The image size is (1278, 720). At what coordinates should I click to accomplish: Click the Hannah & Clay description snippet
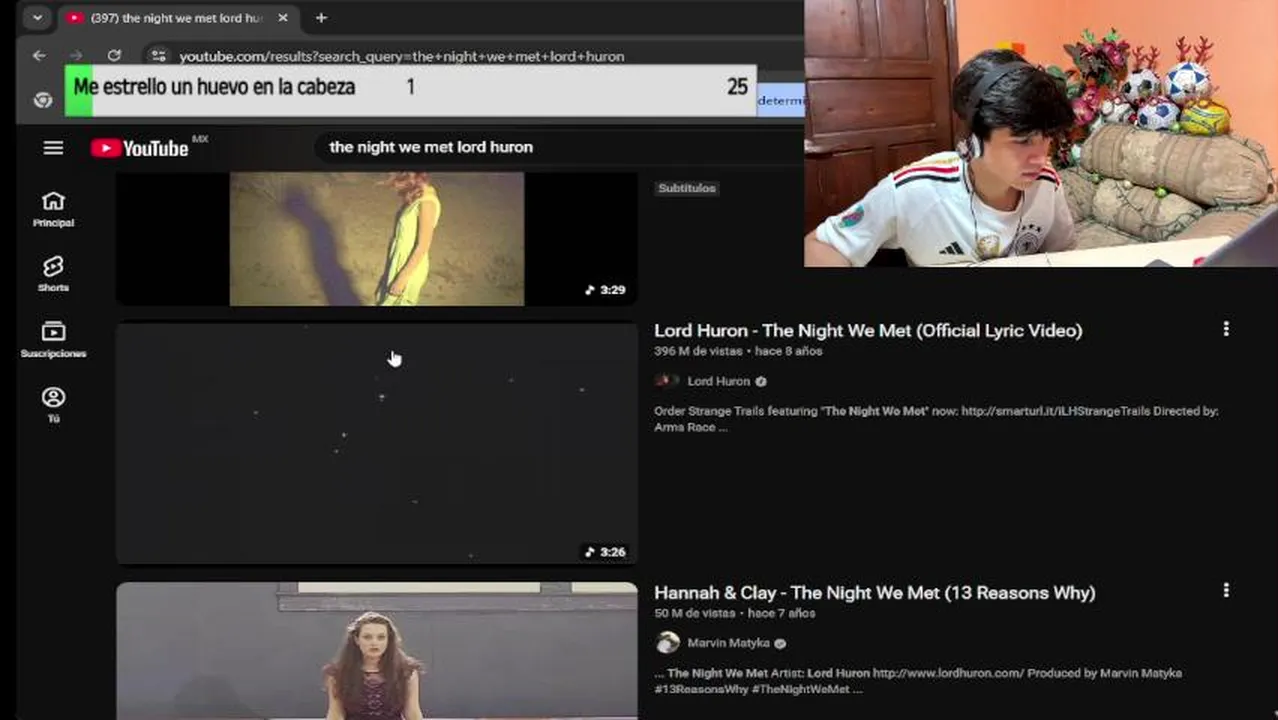(x=918, y=681)
